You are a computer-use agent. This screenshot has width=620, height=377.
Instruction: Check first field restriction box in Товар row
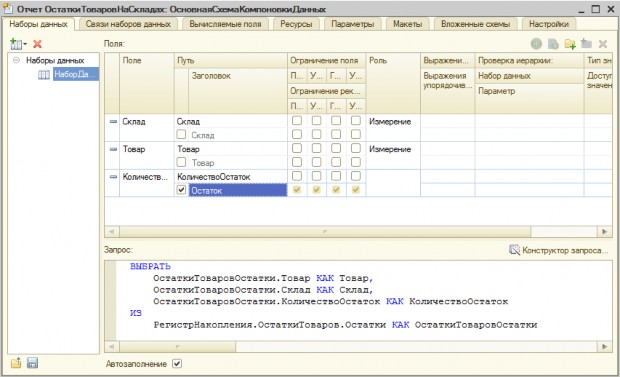pyautogui.click(x=297, y=148)
